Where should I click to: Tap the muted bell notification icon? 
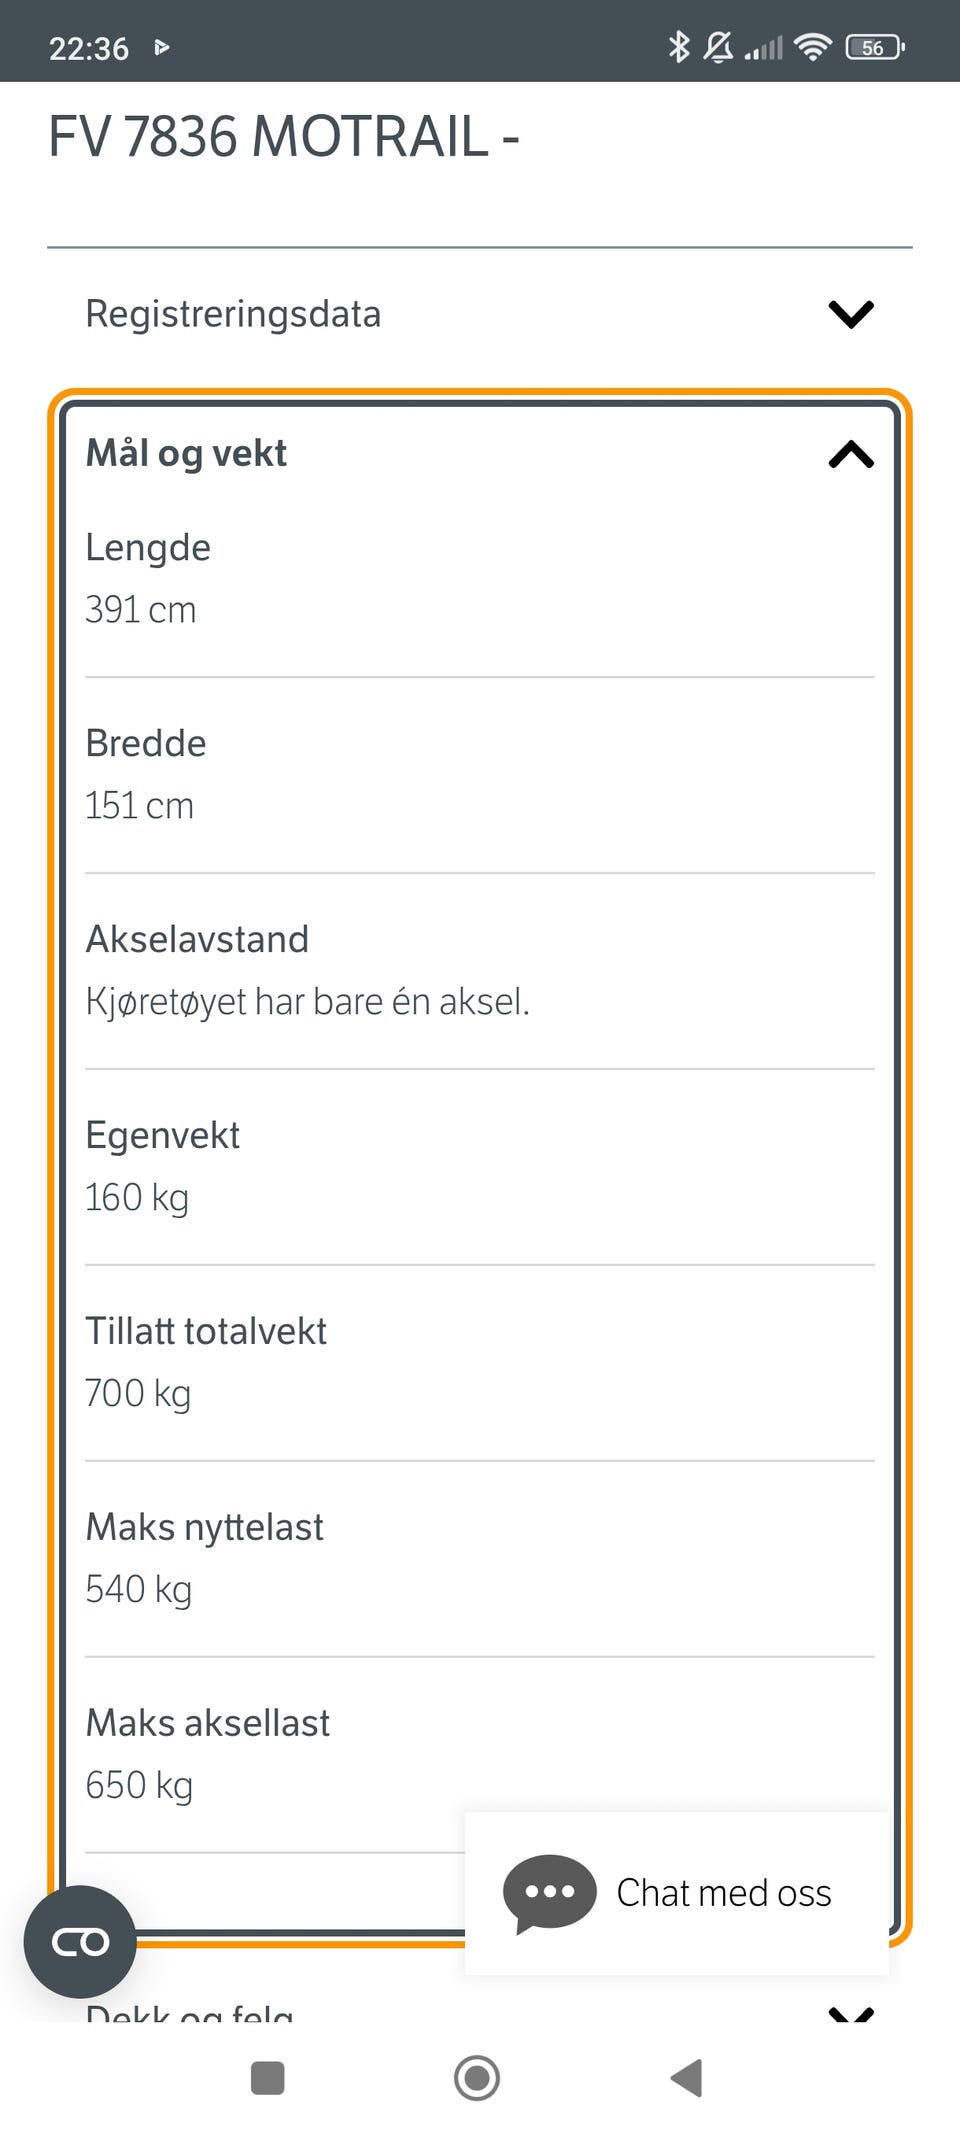click(717, 47)
